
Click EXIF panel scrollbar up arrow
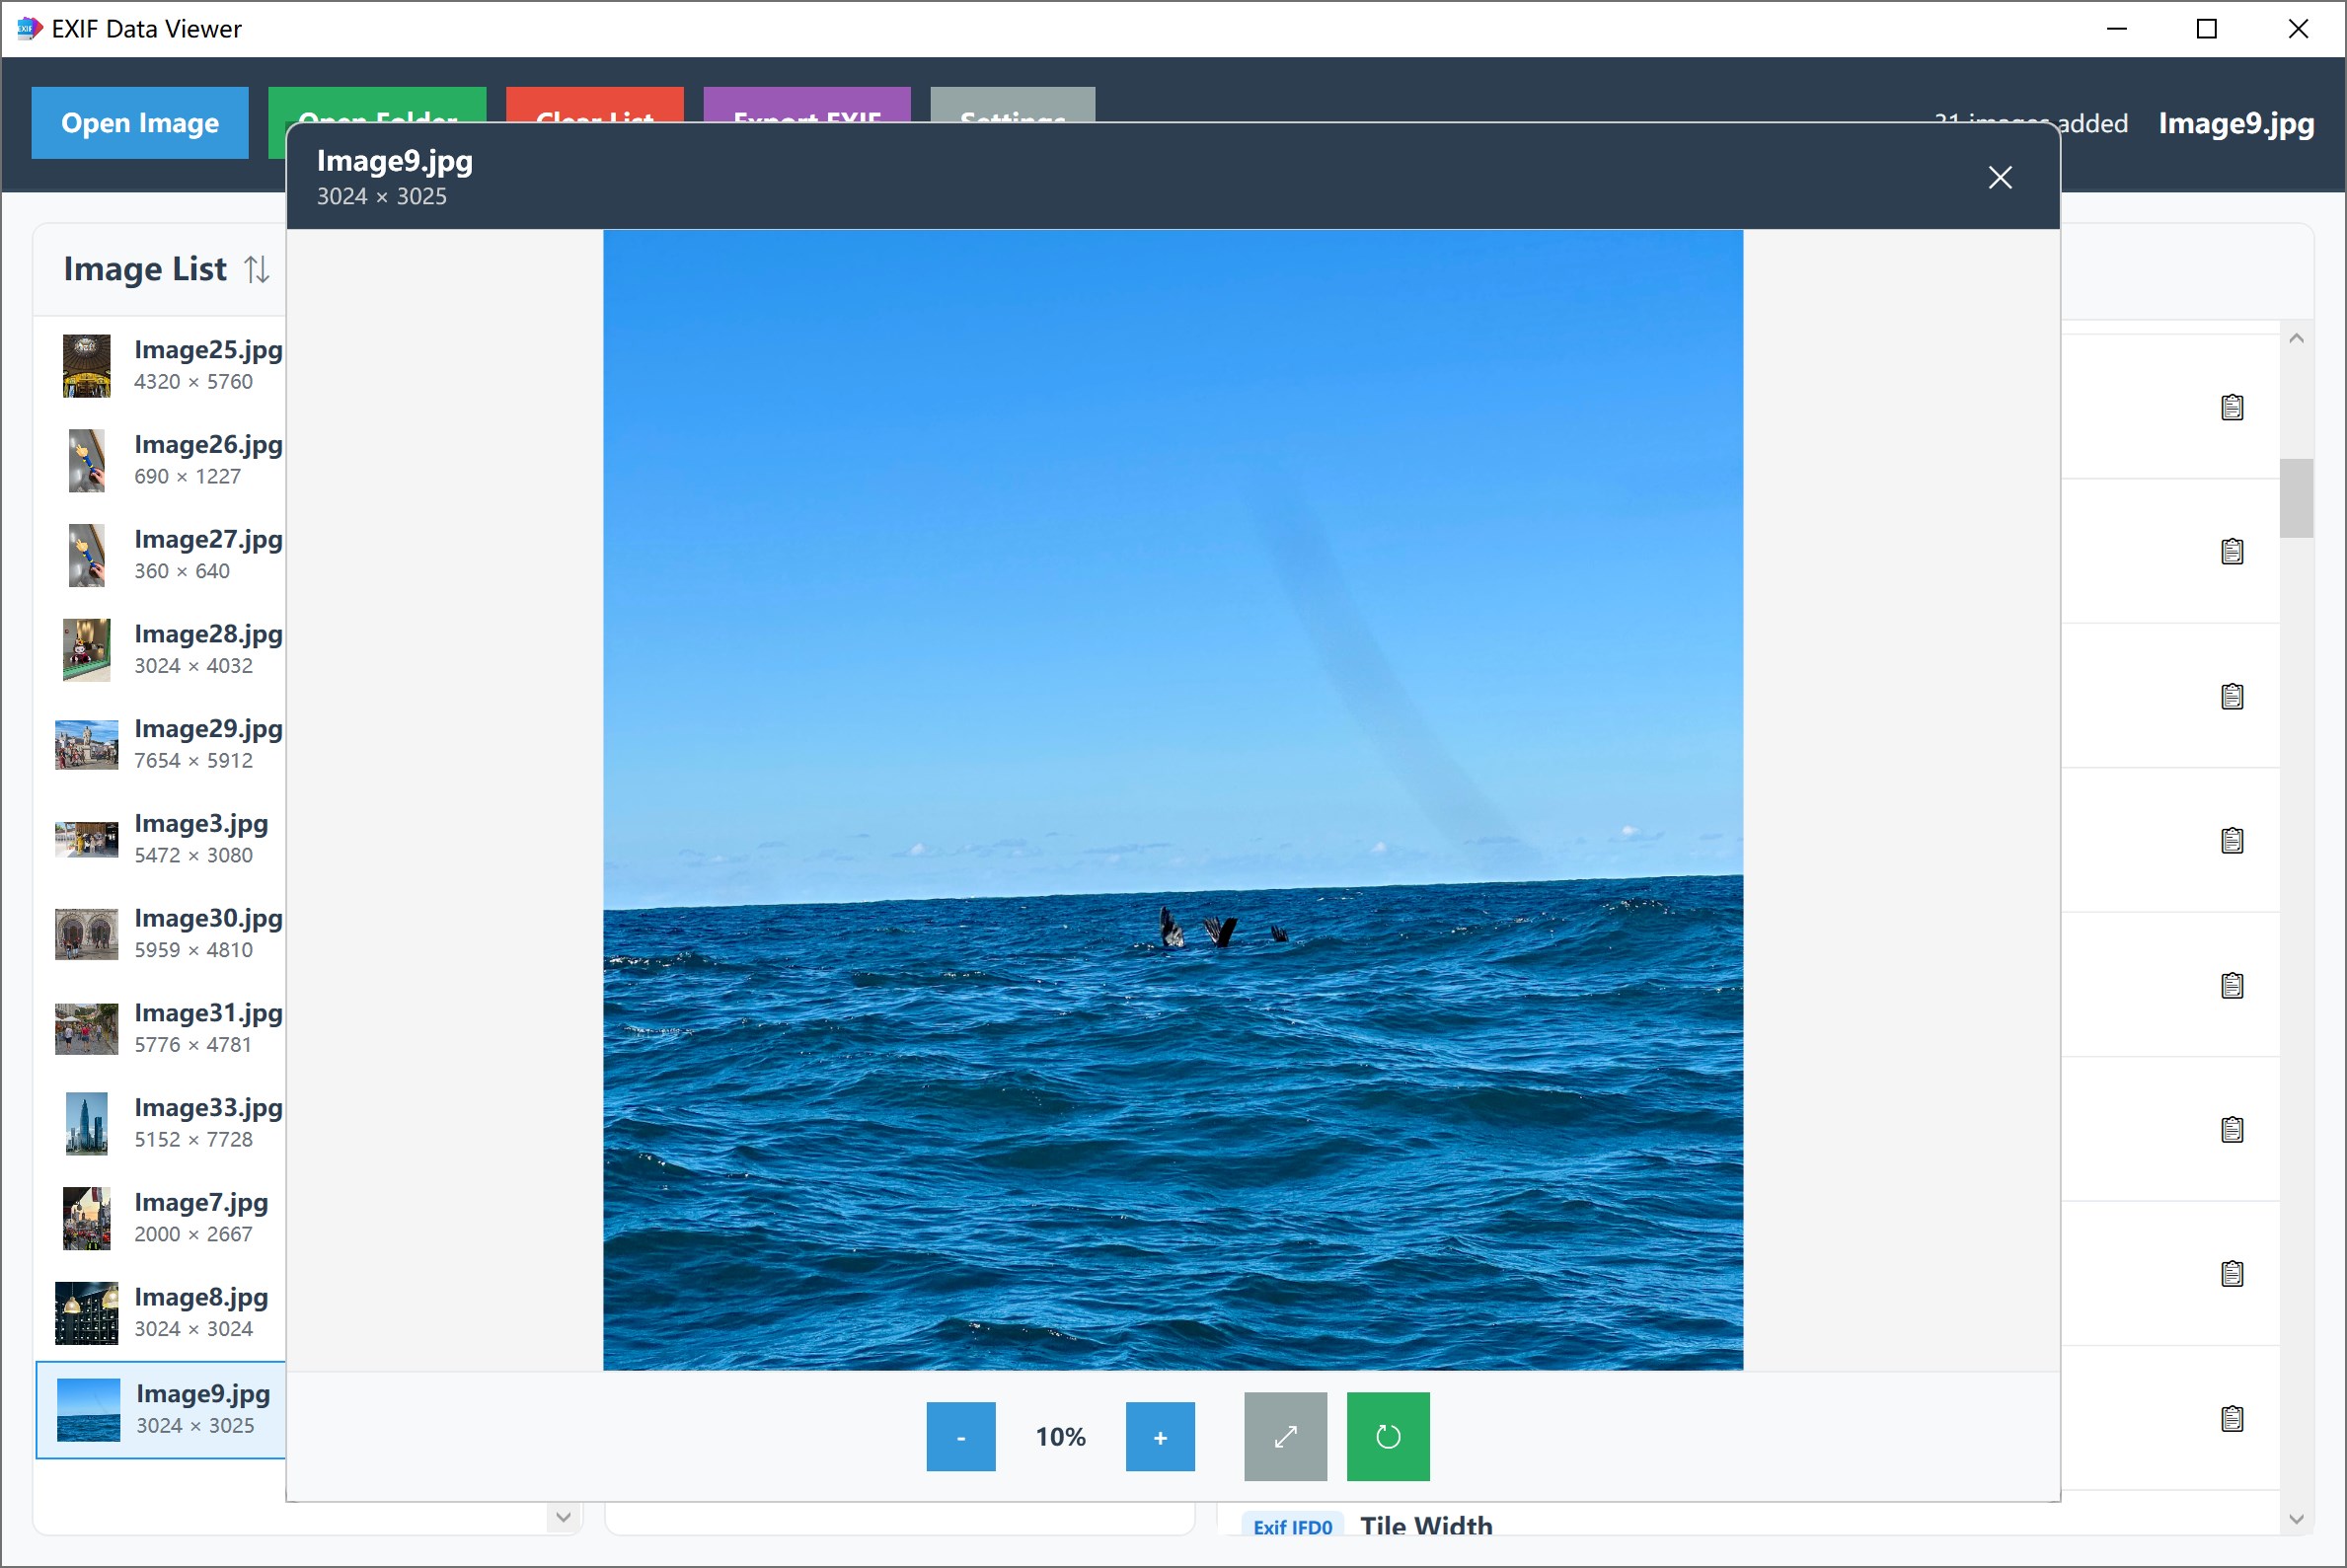(2295, 338)
